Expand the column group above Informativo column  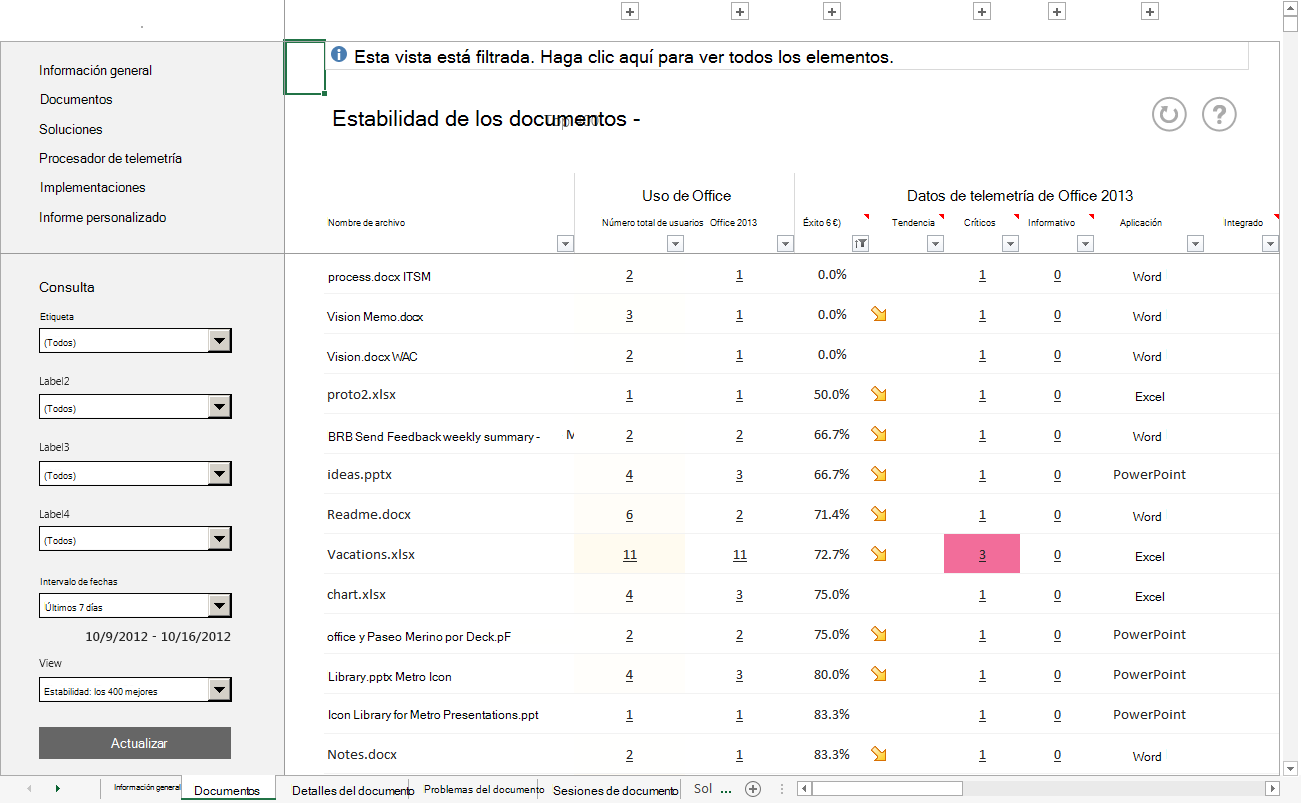[x=1058, y=11]
